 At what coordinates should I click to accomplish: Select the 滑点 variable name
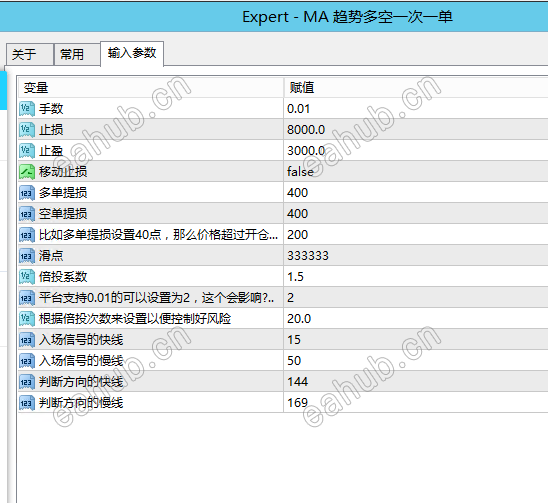(51, 256)
